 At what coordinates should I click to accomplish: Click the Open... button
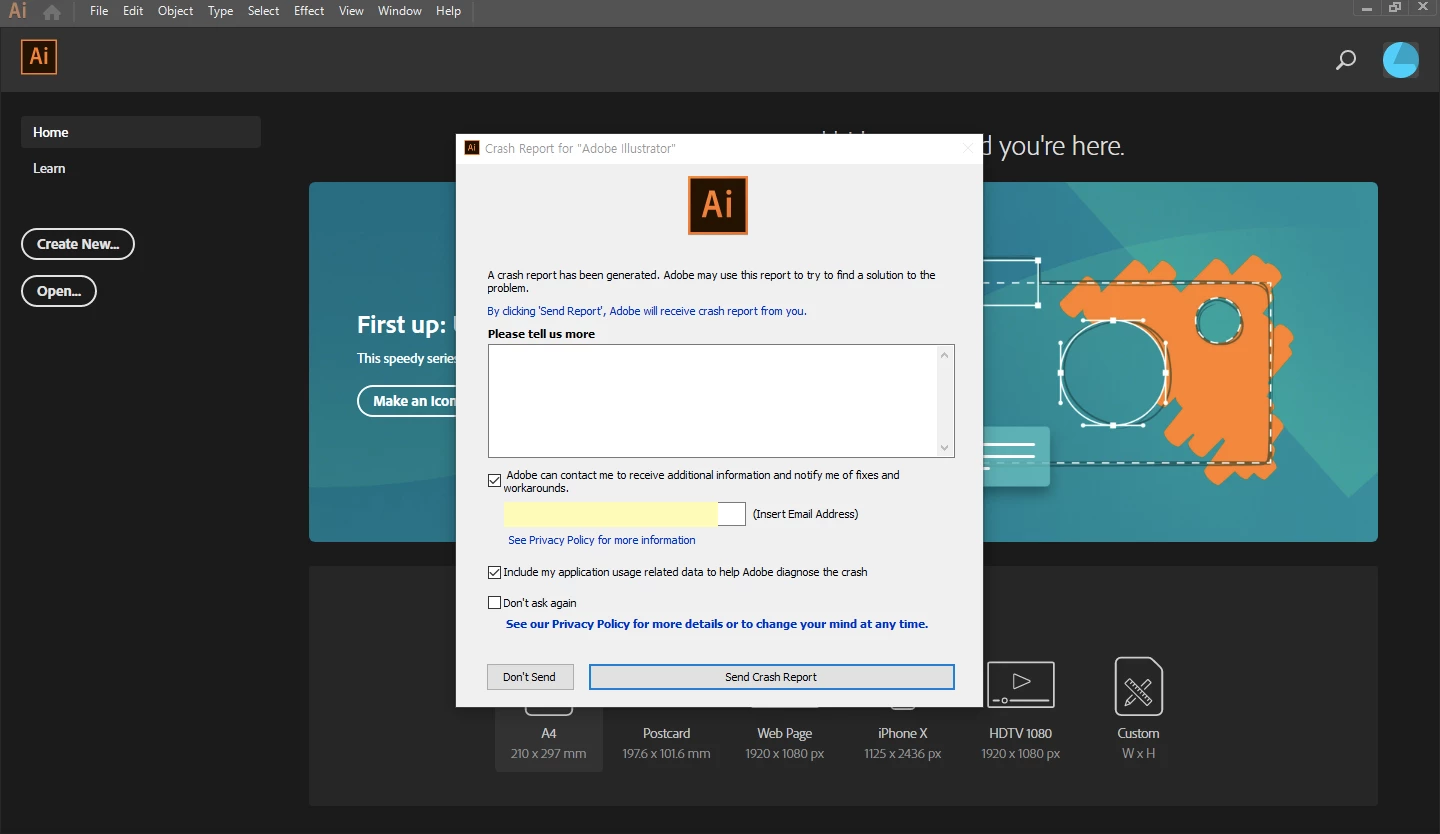pos(59,291)
